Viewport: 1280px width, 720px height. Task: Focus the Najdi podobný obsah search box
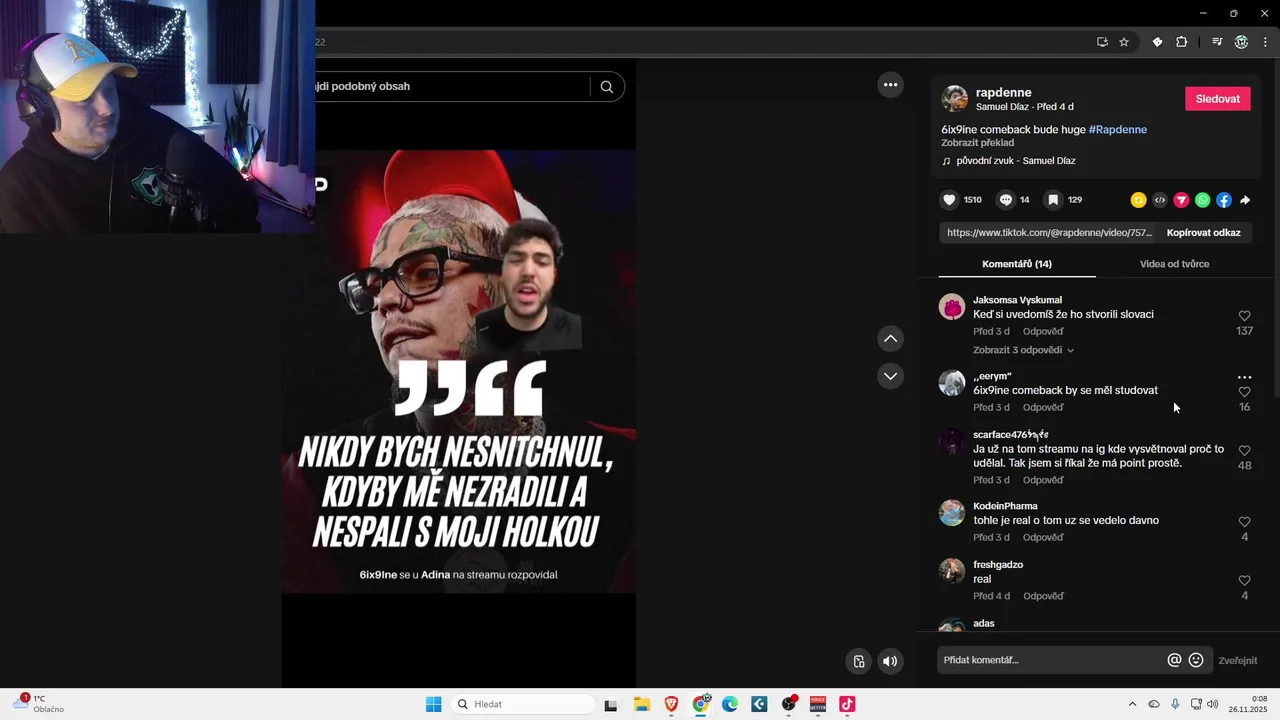(x=450, y=86)
